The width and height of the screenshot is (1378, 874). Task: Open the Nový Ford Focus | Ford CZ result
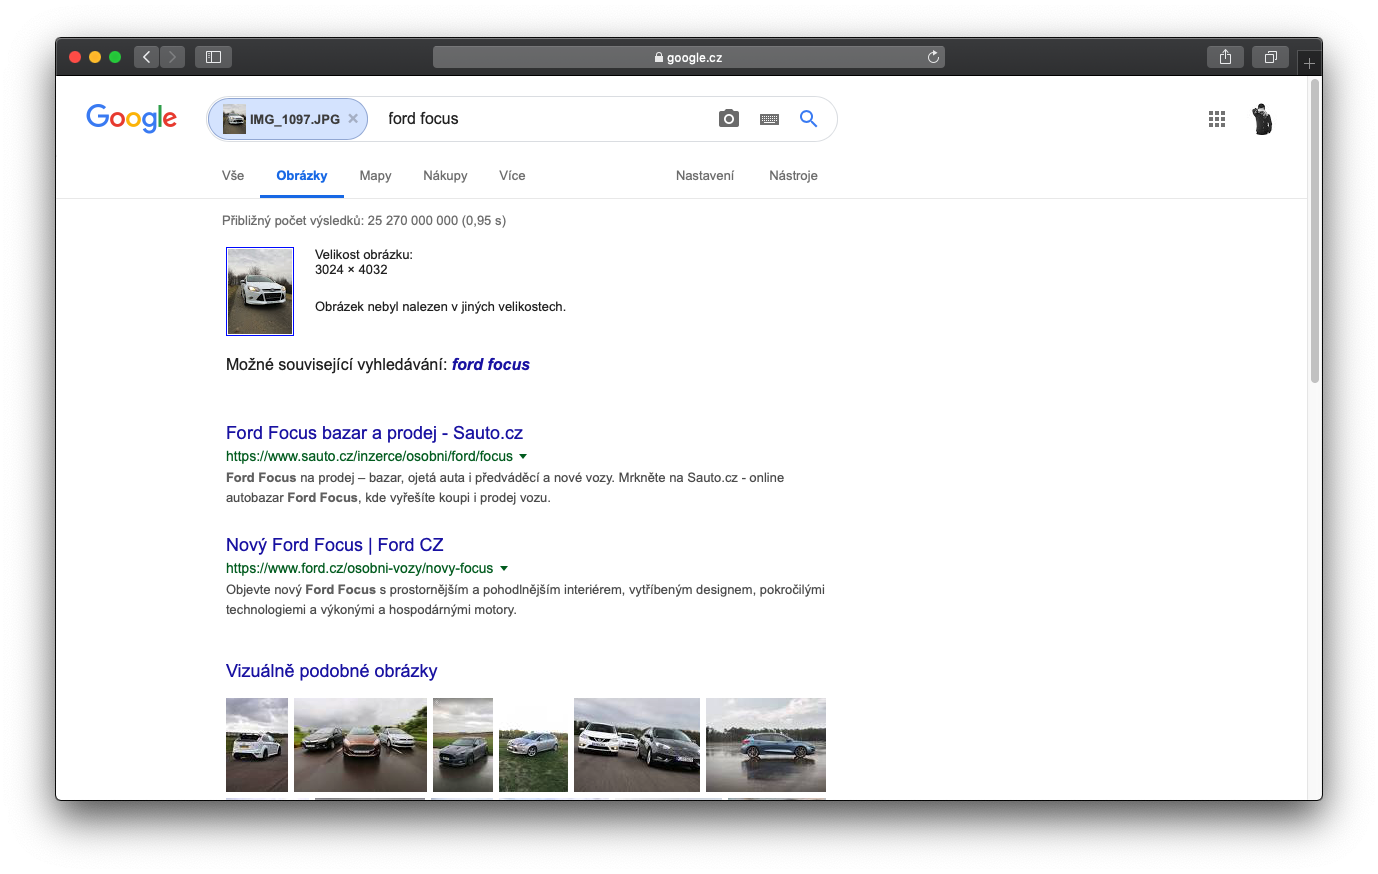tap(334, 545)
